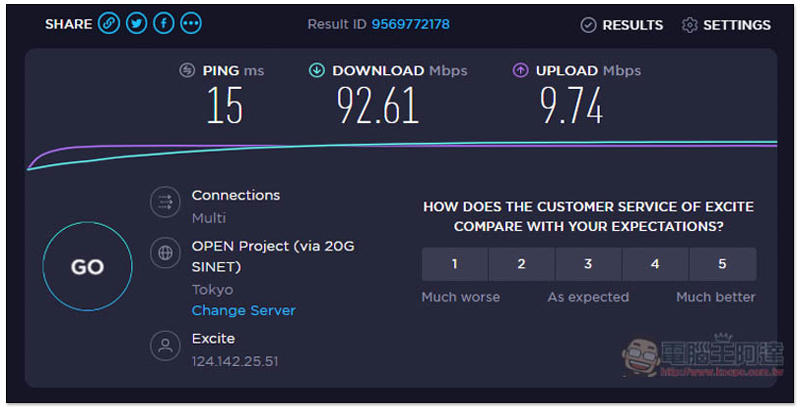This screenshot has height=408, width=800.
Task: Click the server globe icon
Action: [x=163, y=253]
